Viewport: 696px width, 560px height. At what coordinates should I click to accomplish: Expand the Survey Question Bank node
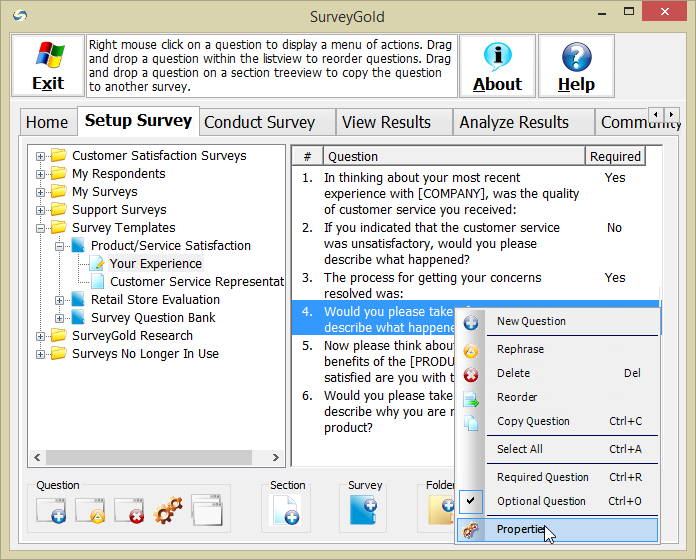point(59,318)
